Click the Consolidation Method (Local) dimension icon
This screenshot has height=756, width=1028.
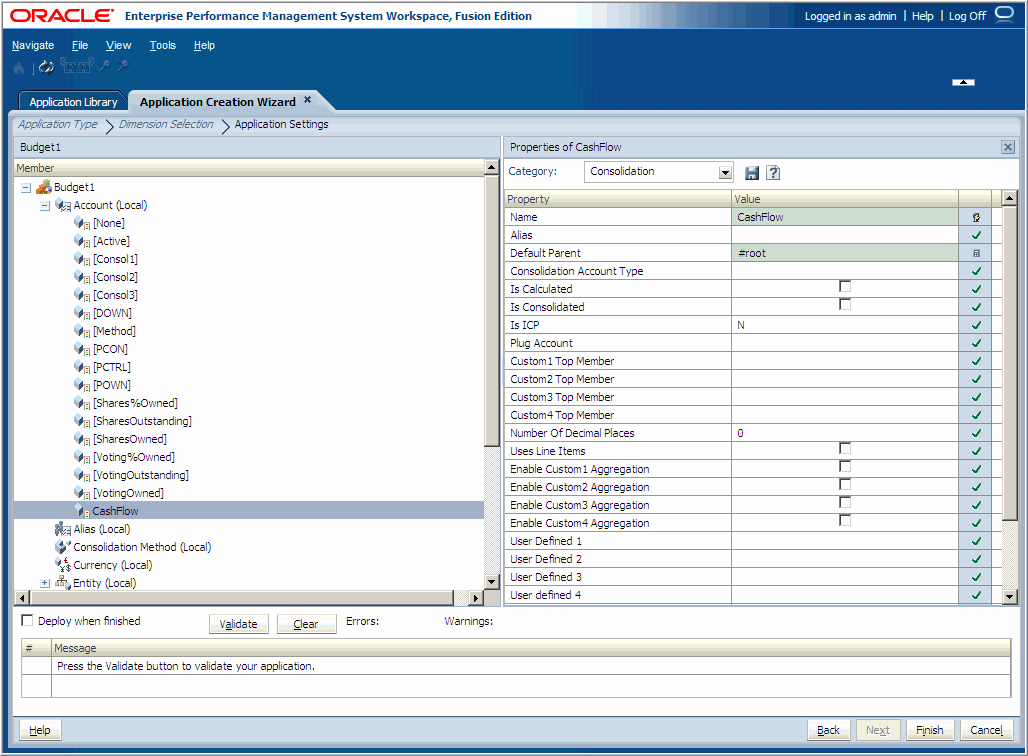(x=60, y=547)
